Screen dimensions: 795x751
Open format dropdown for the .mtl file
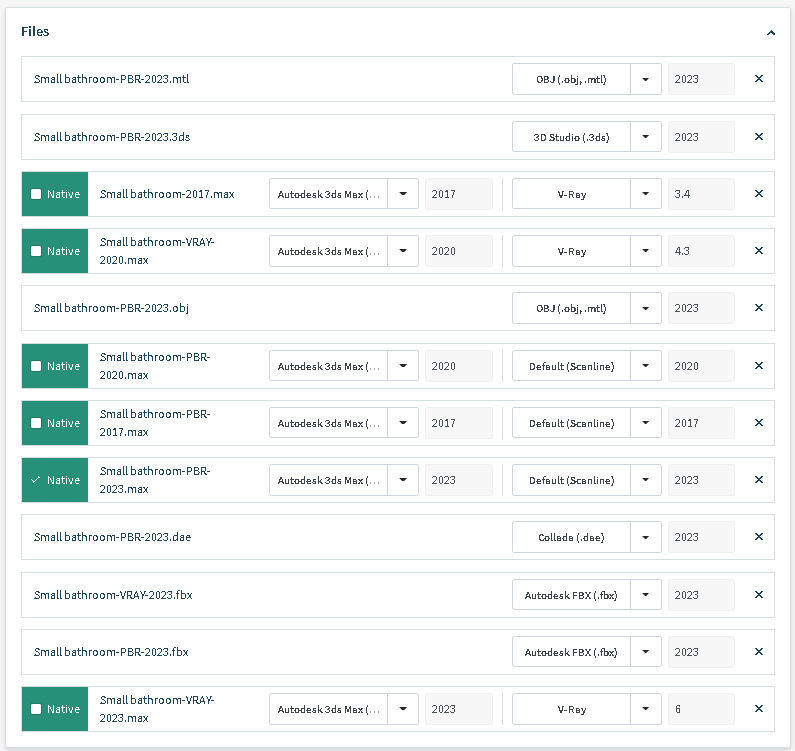click(x=646, y=79)
